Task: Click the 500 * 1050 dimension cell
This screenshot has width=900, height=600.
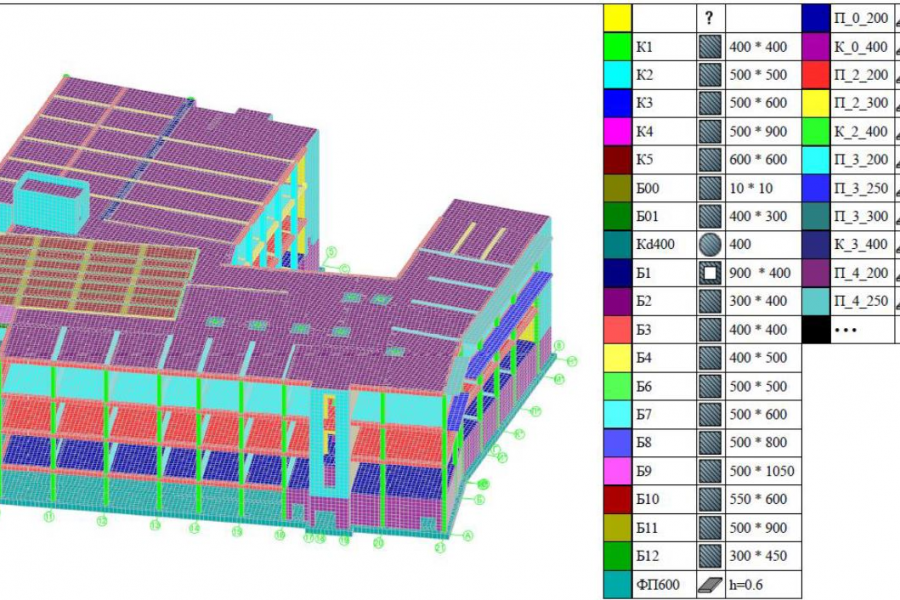Action: (x=762, y=471)
